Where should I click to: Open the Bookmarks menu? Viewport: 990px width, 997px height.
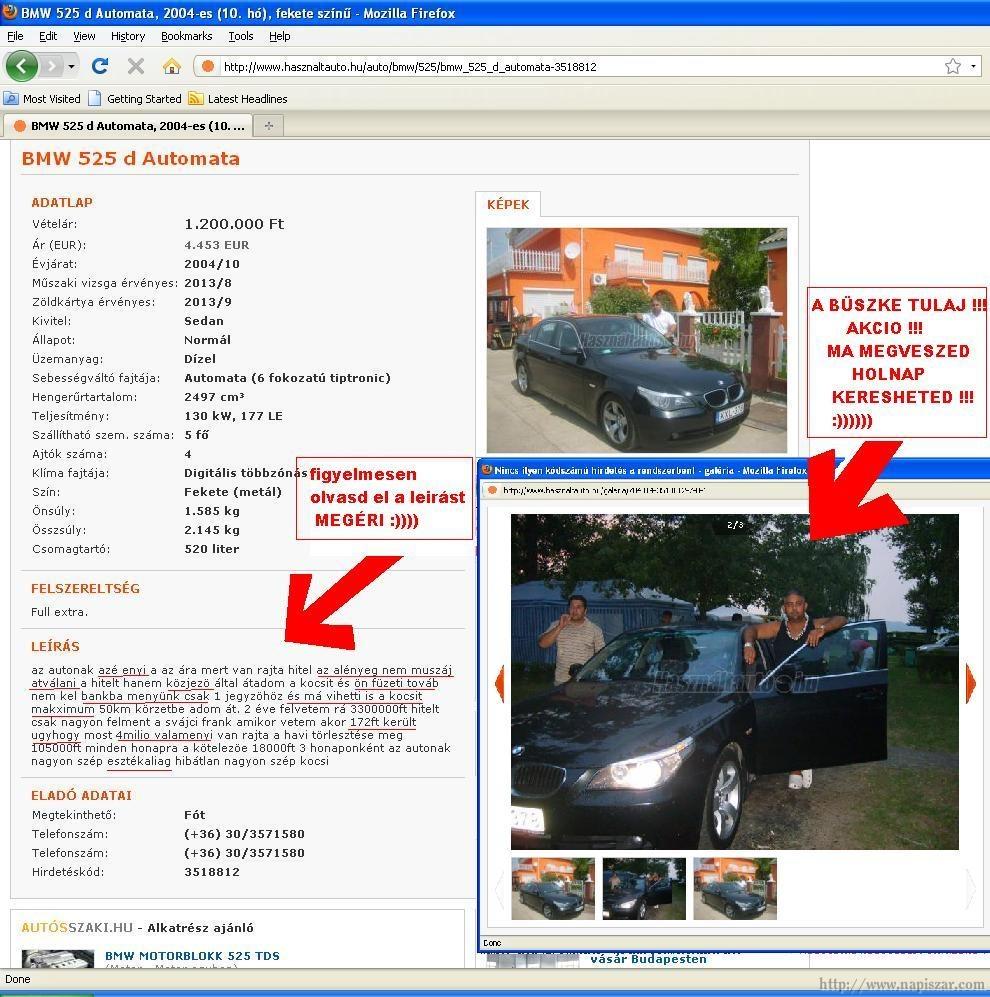click(x=186, y=36)
